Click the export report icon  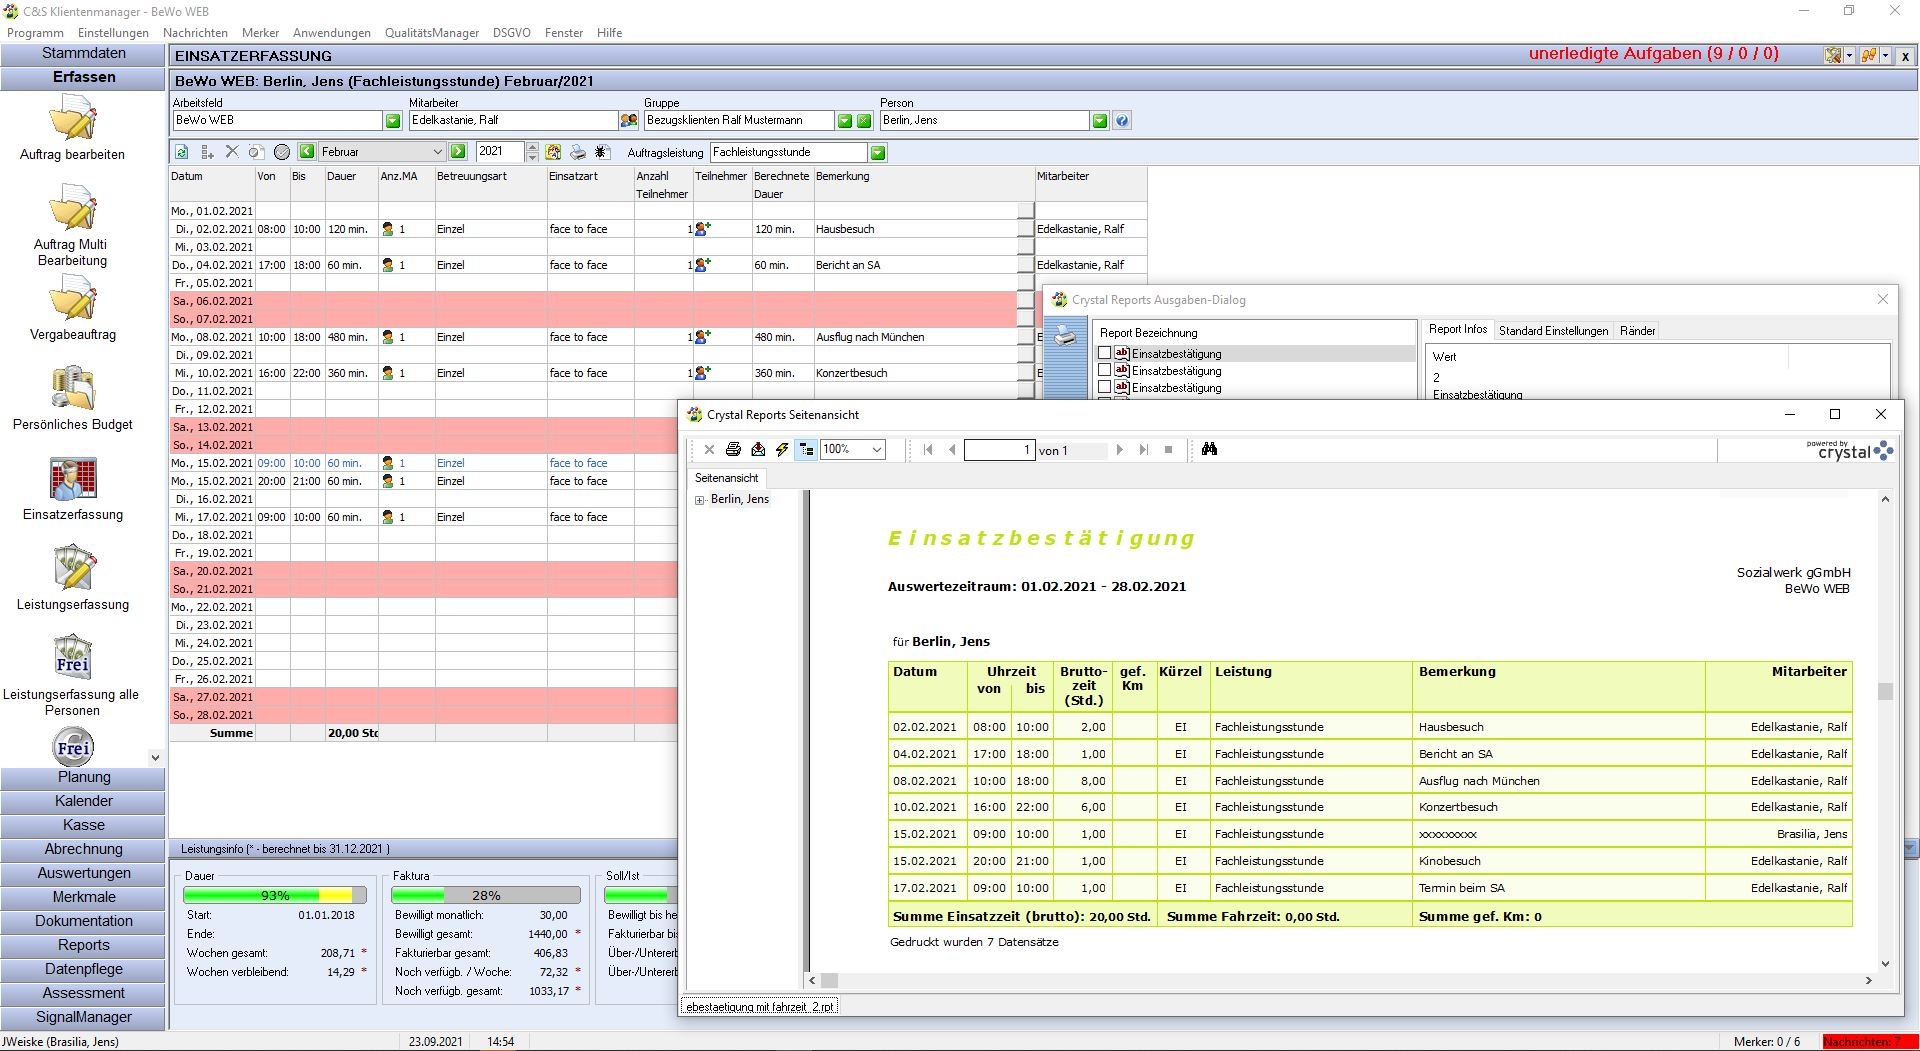[x=758, y=450]
